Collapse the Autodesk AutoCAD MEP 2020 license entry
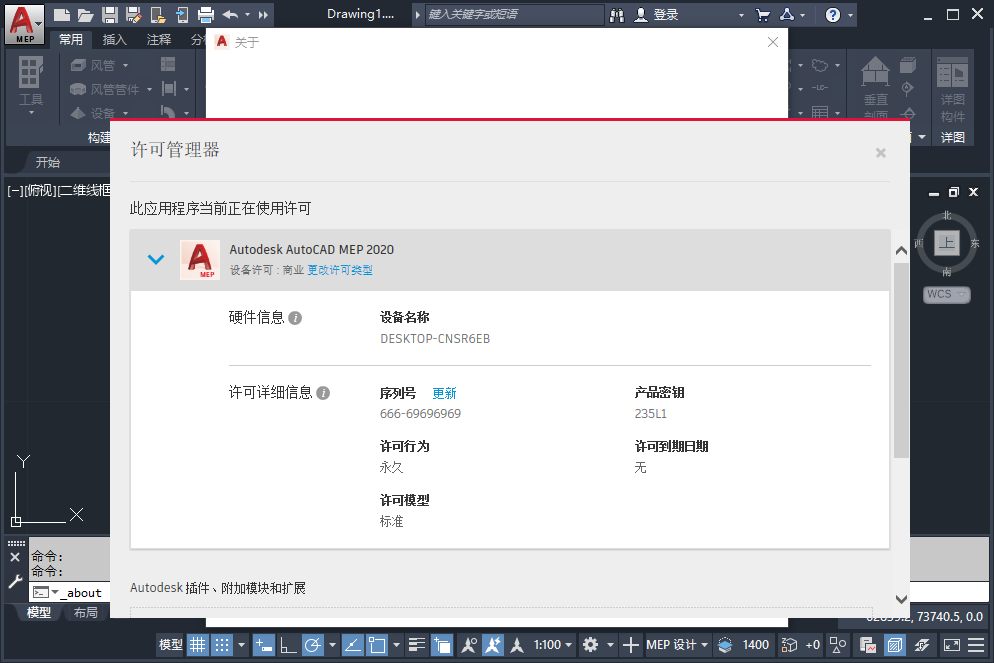 pyautogui.click(x=155, y=258)
